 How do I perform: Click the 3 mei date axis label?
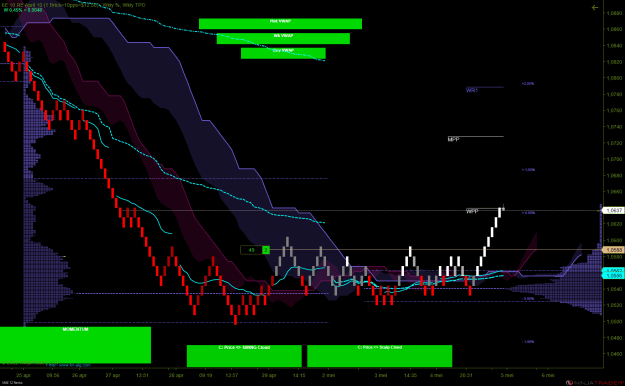(x=381, y=375)
